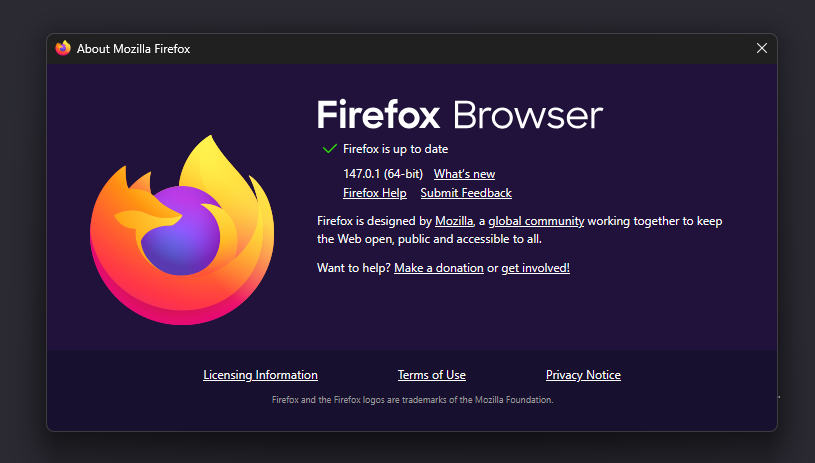This screenshot has height=463, width=815.
Task: View the Licensing Information page
Action: [x=260, y=375]
